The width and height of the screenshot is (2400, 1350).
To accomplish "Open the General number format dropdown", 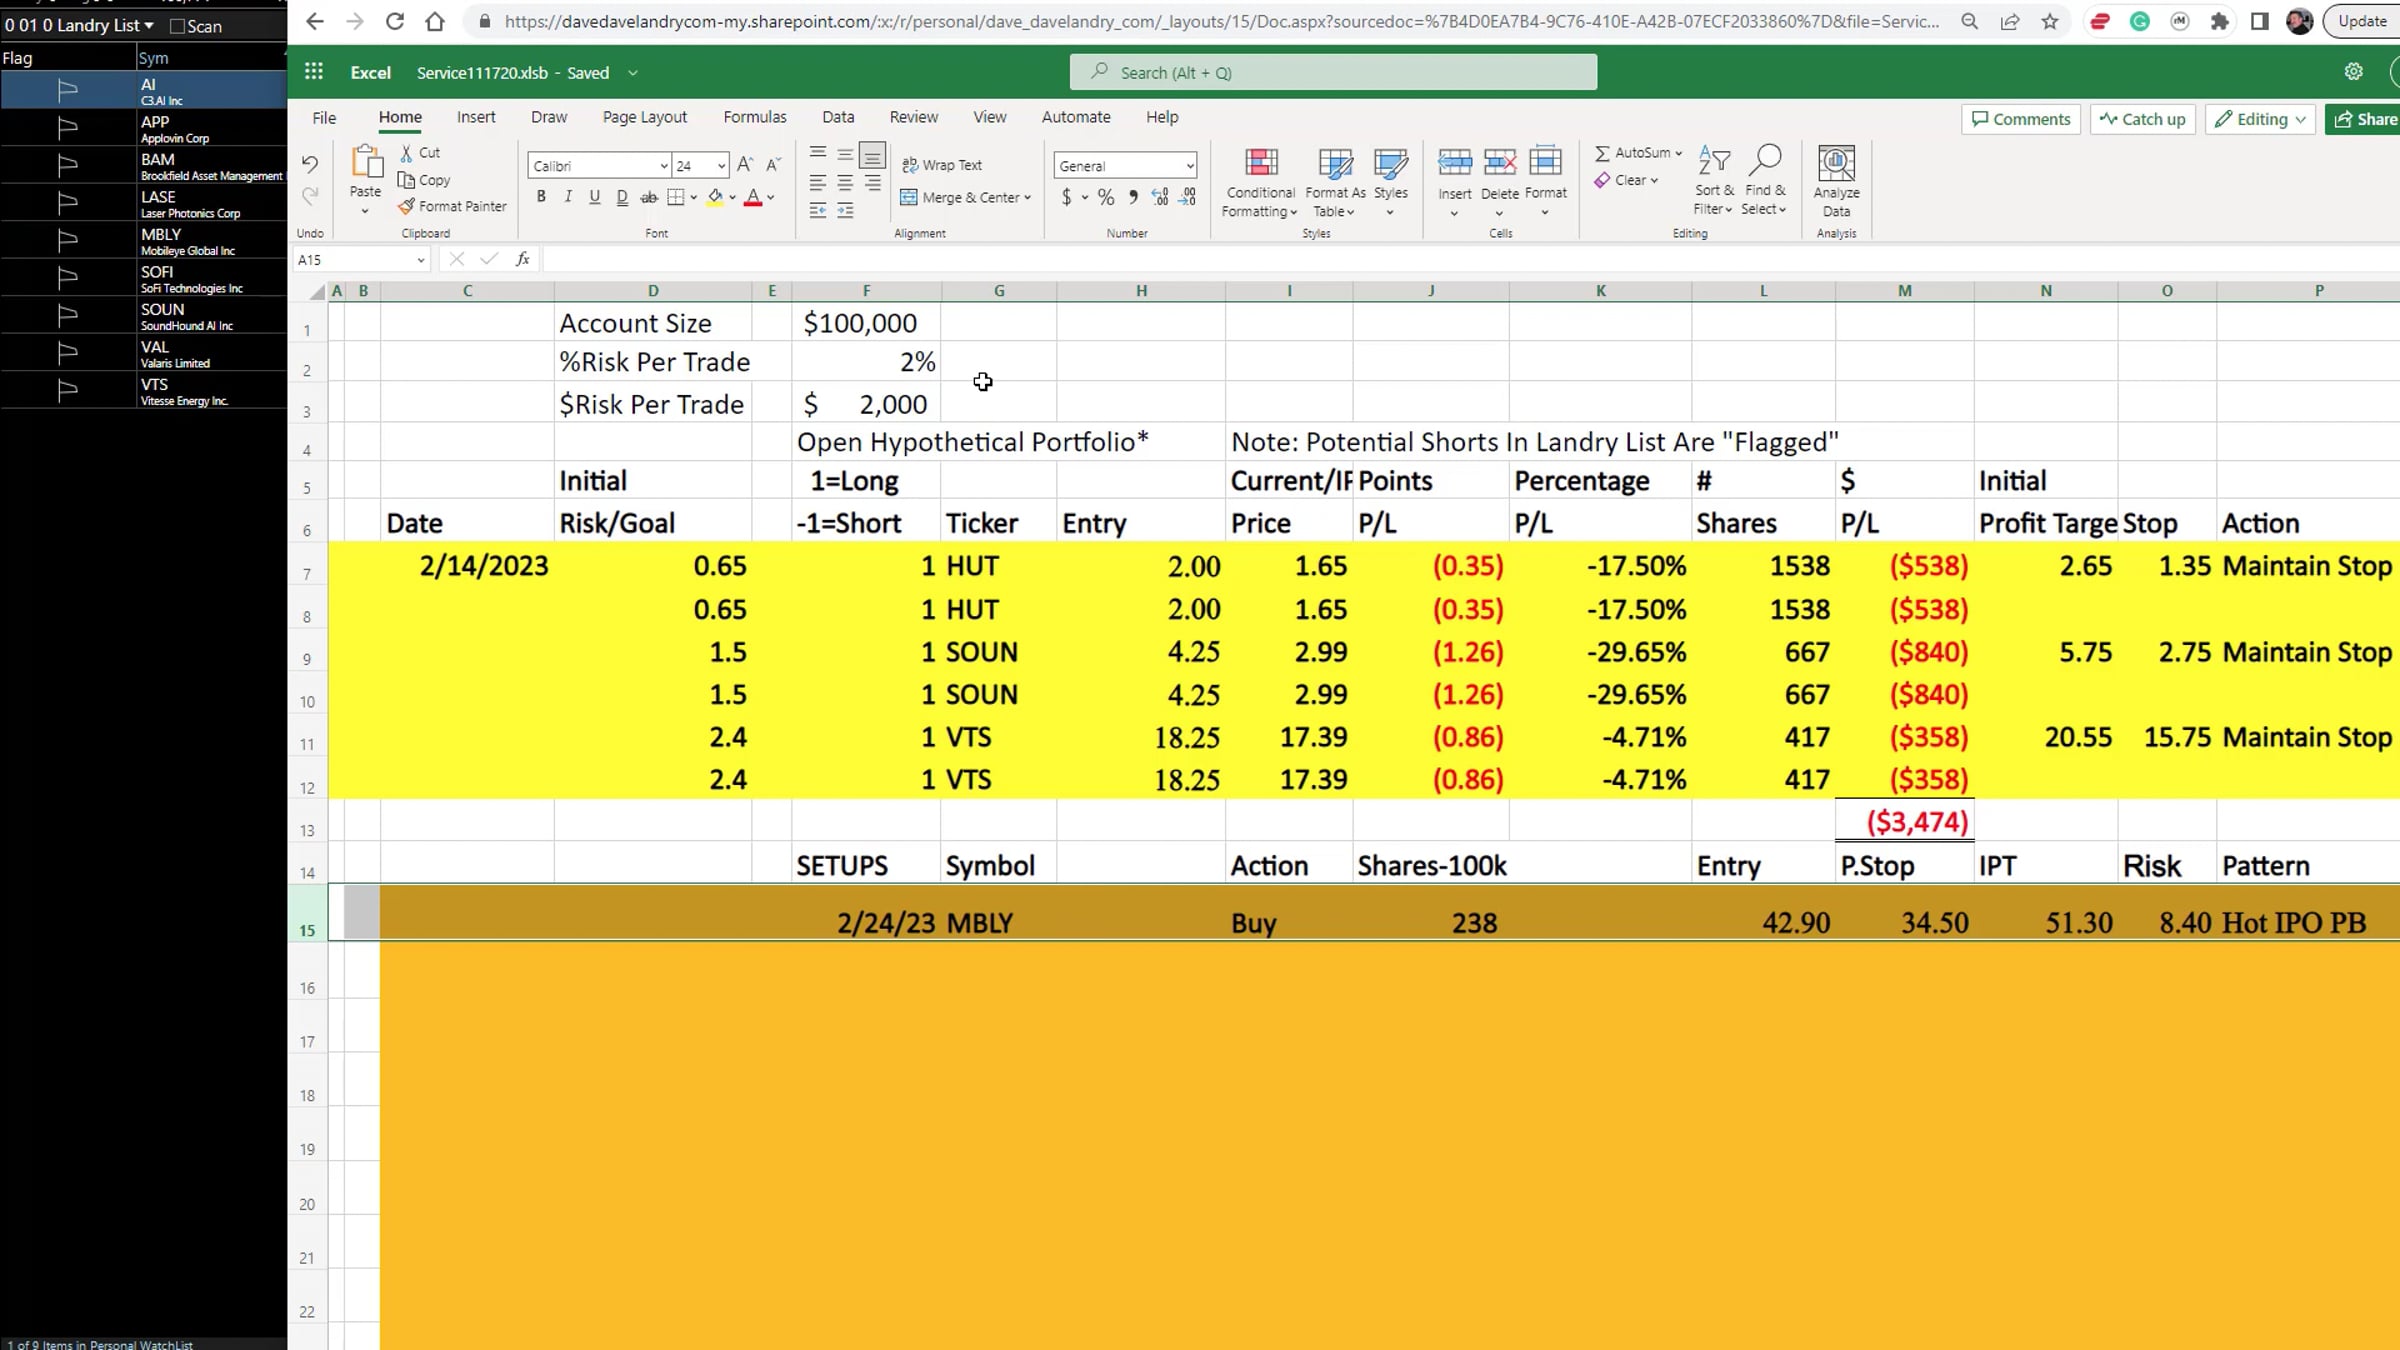I will (x=1190, y=166).
